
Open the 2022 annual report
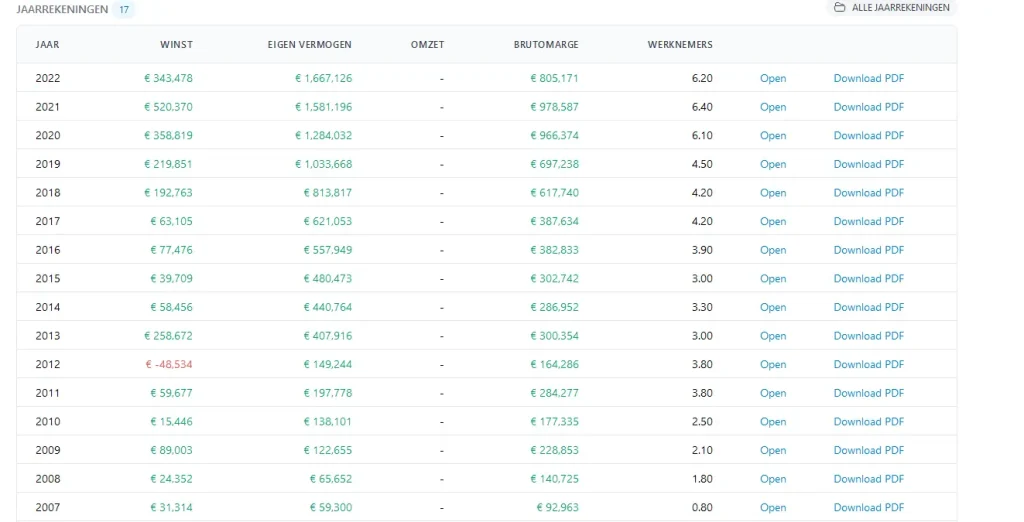[x=773, y=78]
